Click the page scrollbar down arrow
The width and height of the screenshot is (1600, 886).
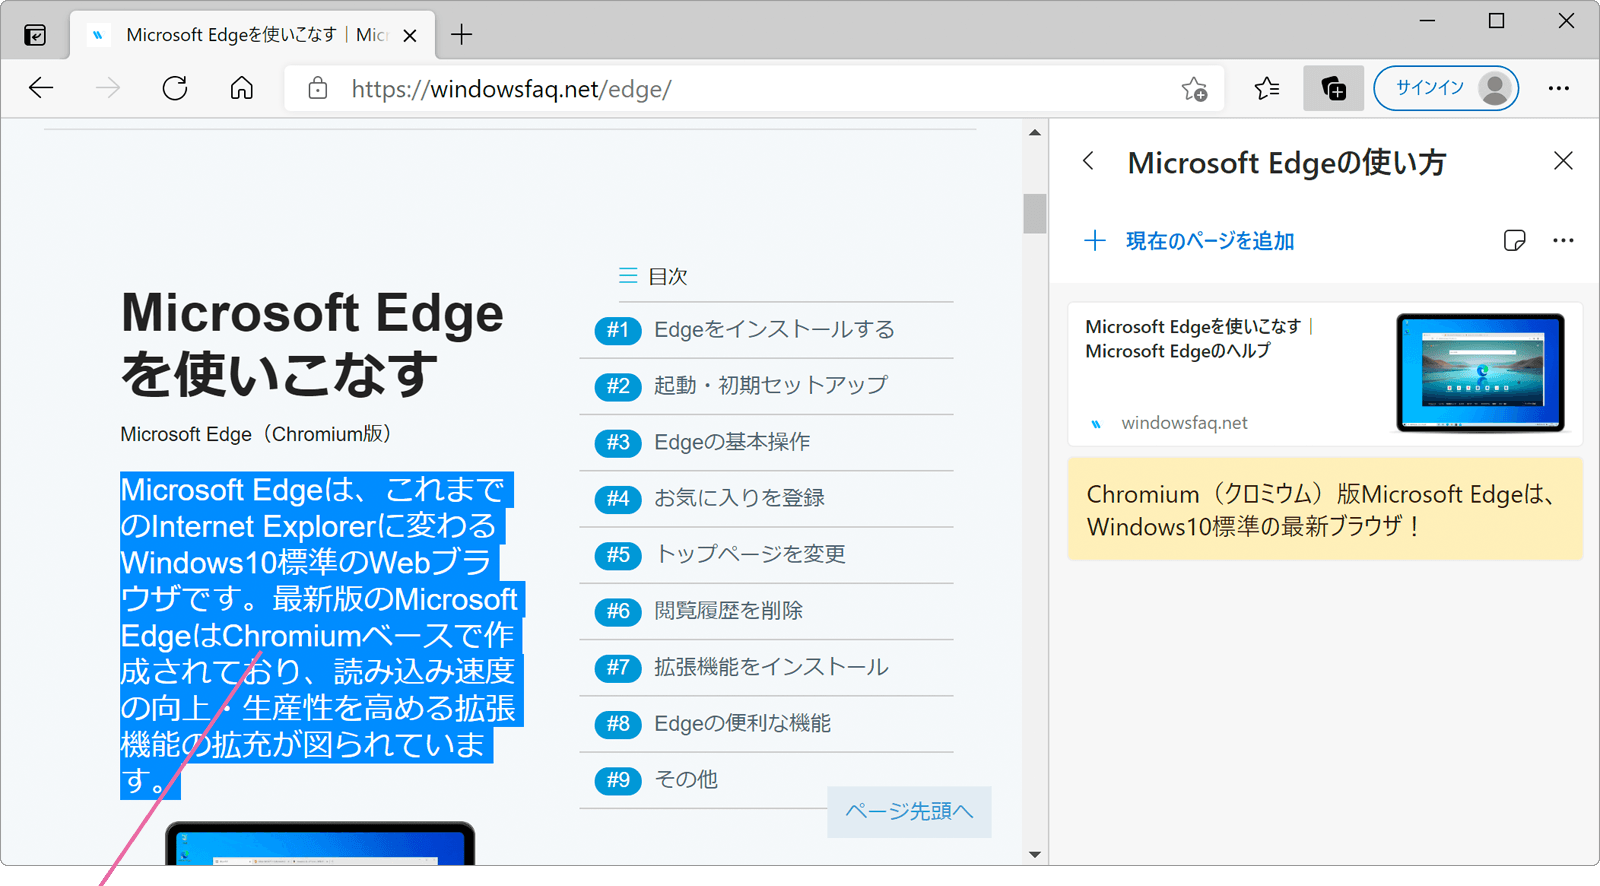pyautogui.click(x=1035, y=854)
